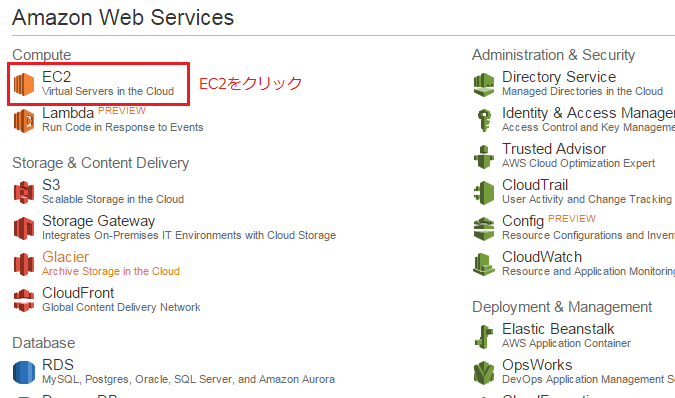The image size is (675, 398).
Task: Select the CloudWatch icon
Action: point(484,264)
